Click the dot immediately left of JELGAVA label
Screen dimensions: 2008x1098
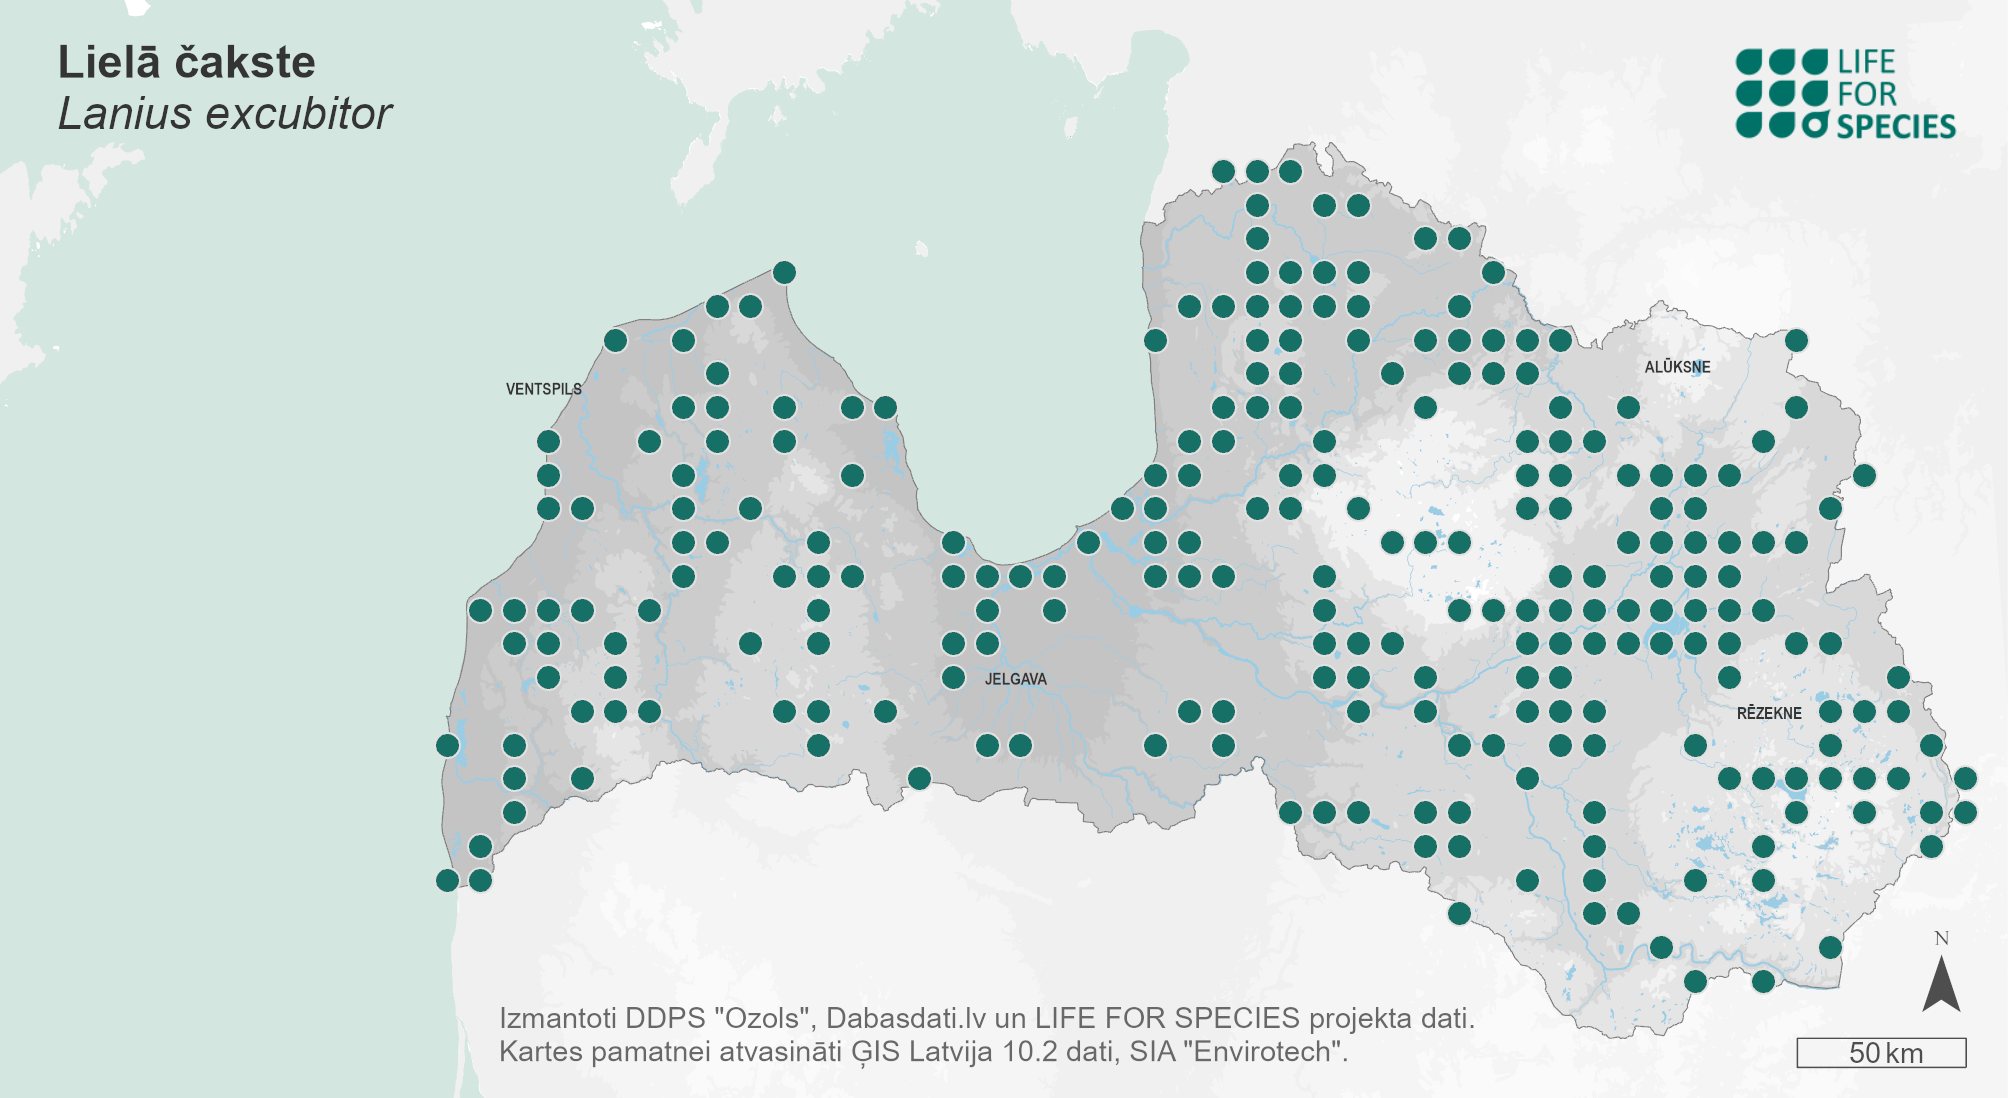click(953, 677)
